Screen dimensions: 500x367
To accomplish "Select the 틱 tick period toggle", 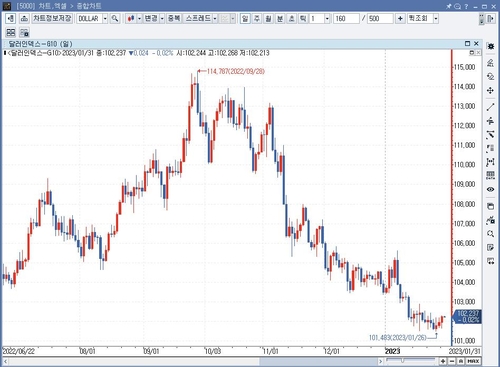I will (x=303, y=18).
